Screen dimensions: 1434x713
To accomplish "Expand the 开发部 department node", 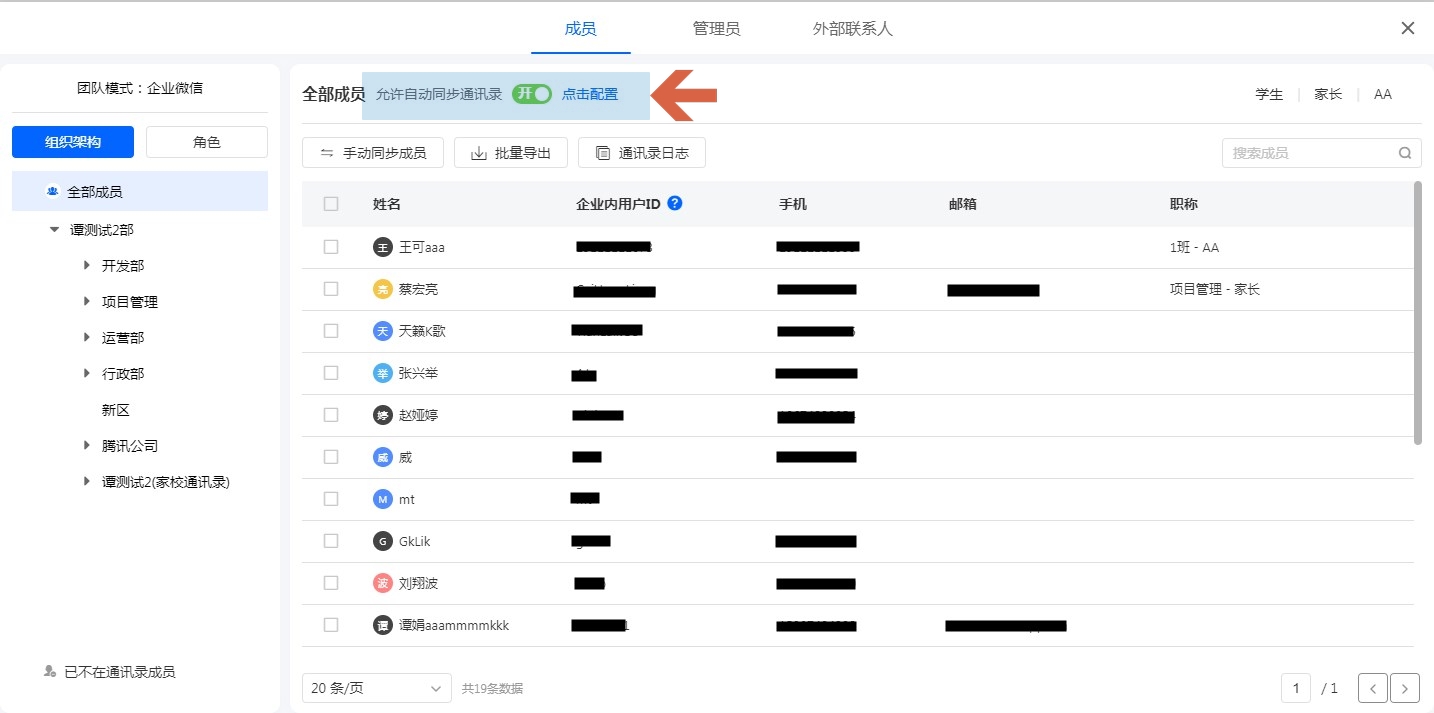I will coord(87,266).
